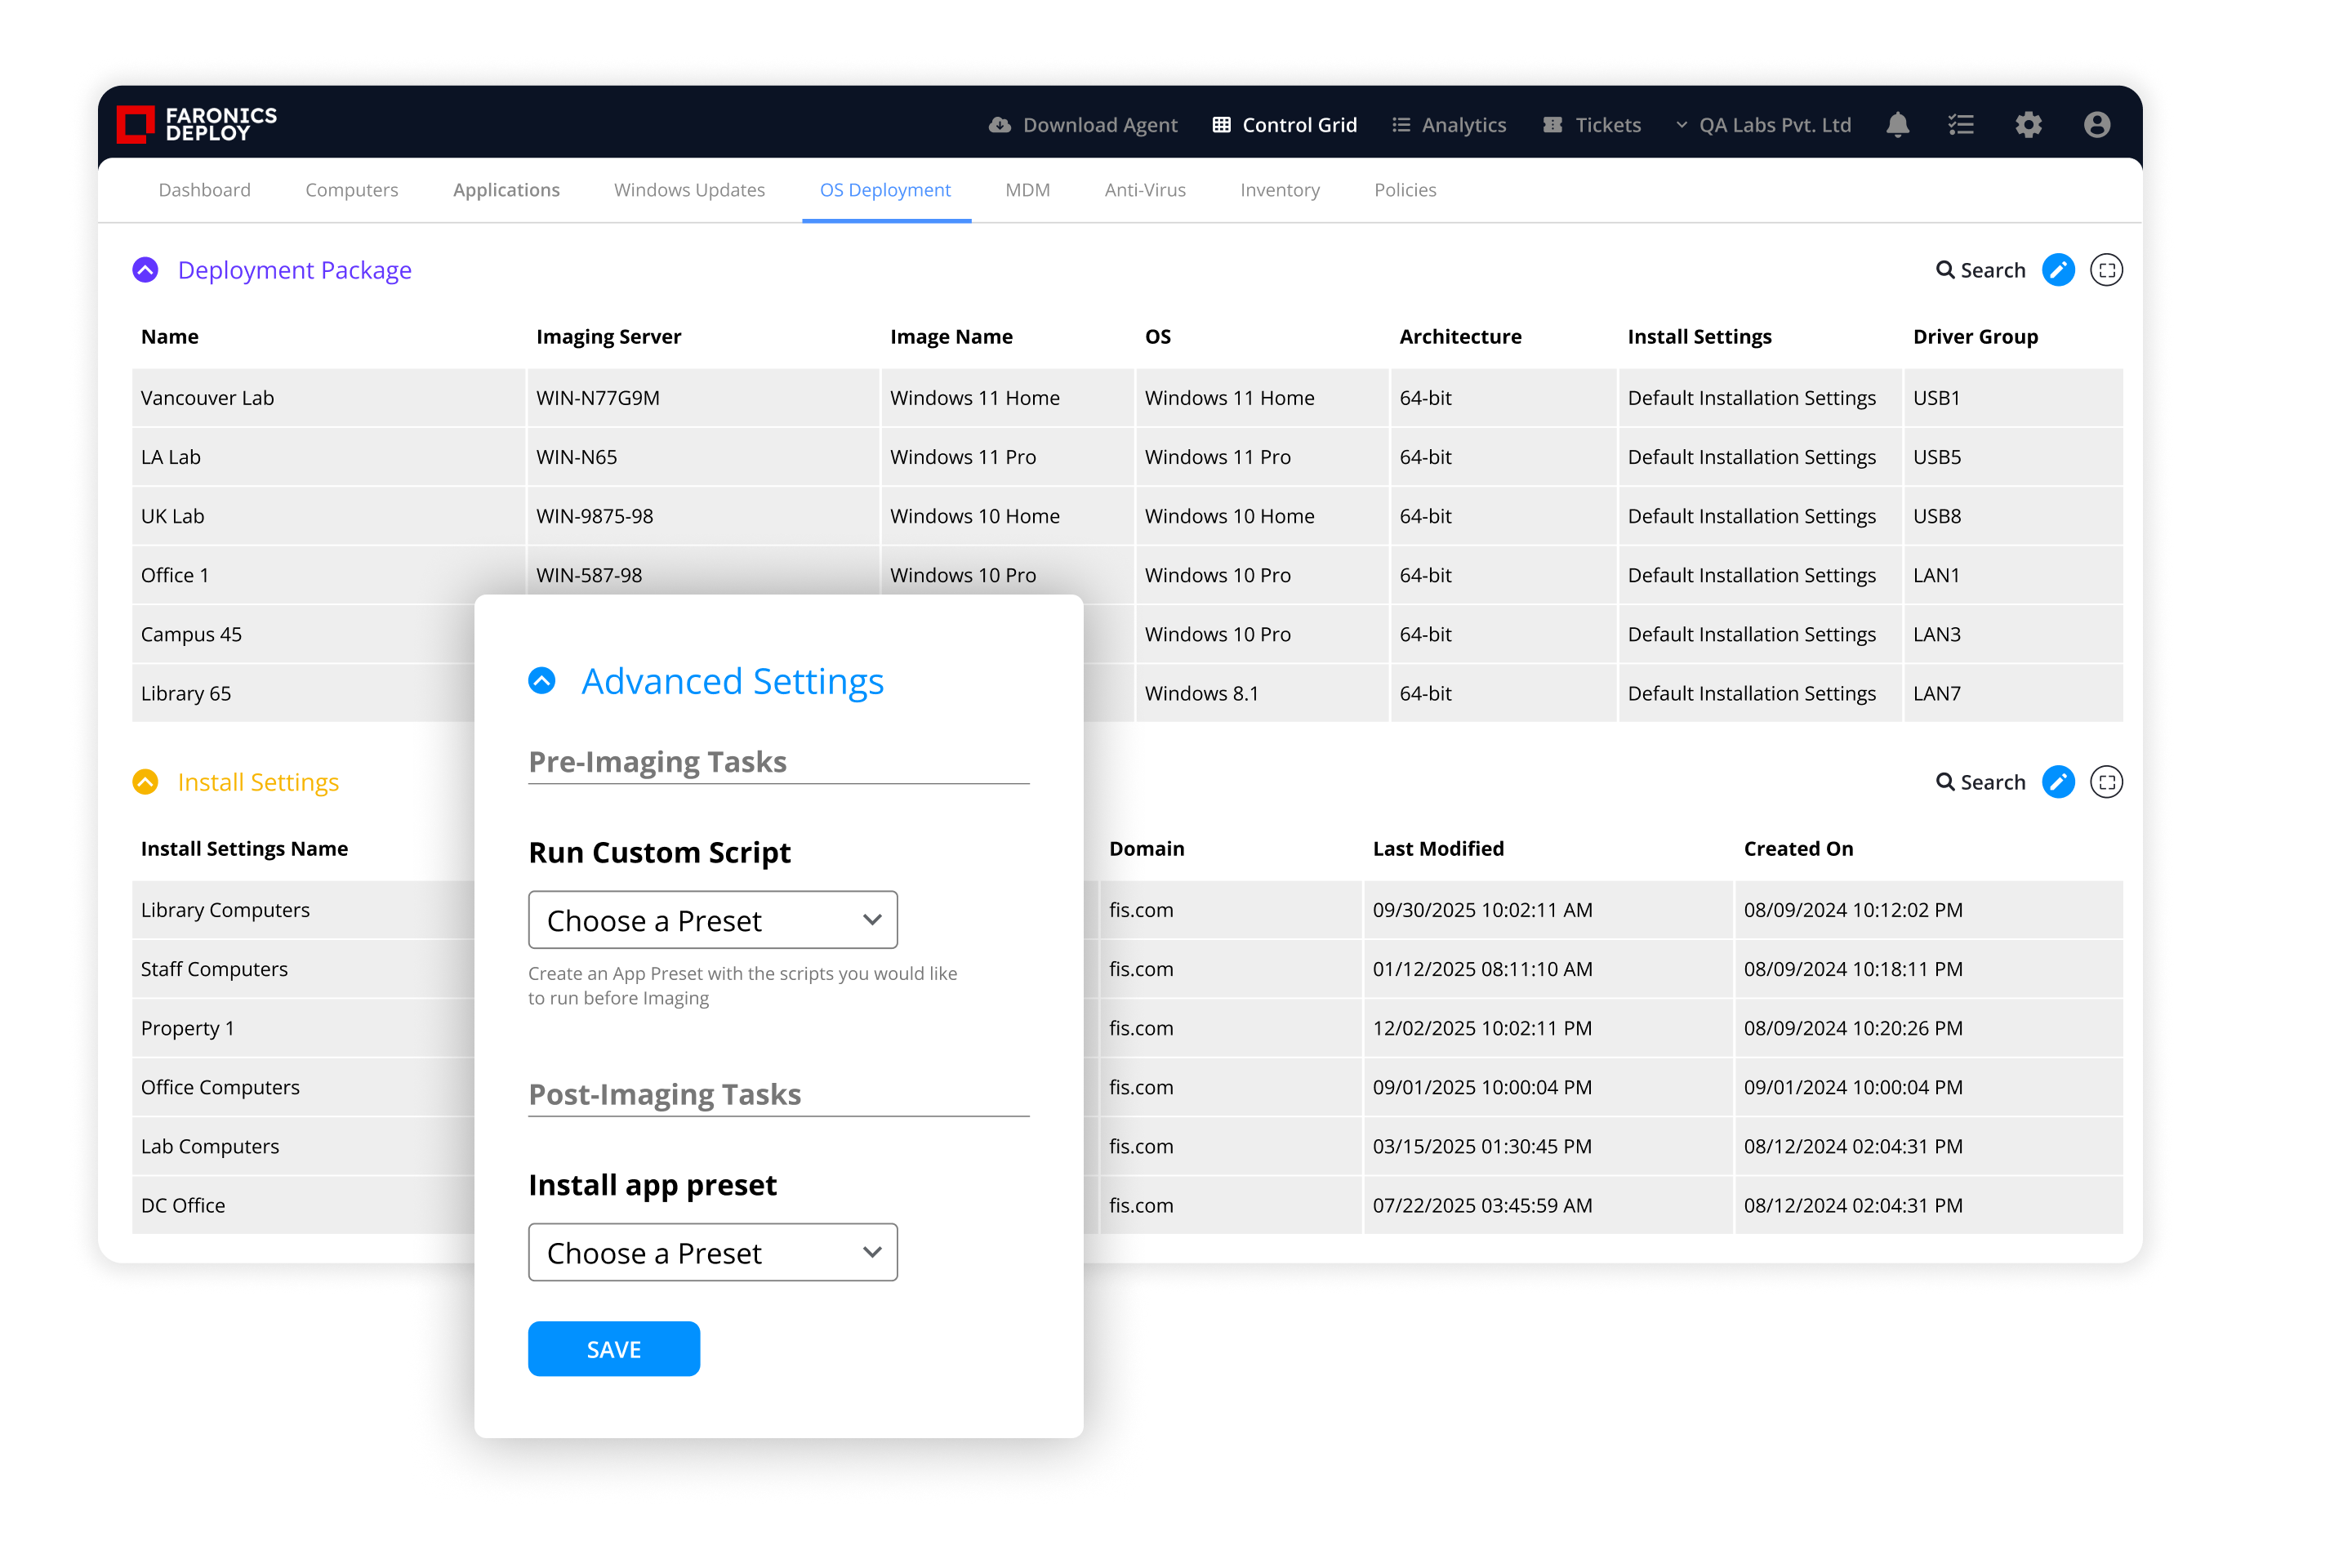
Task: Click the SAVE button
Action: click(x=613, y=1349)
